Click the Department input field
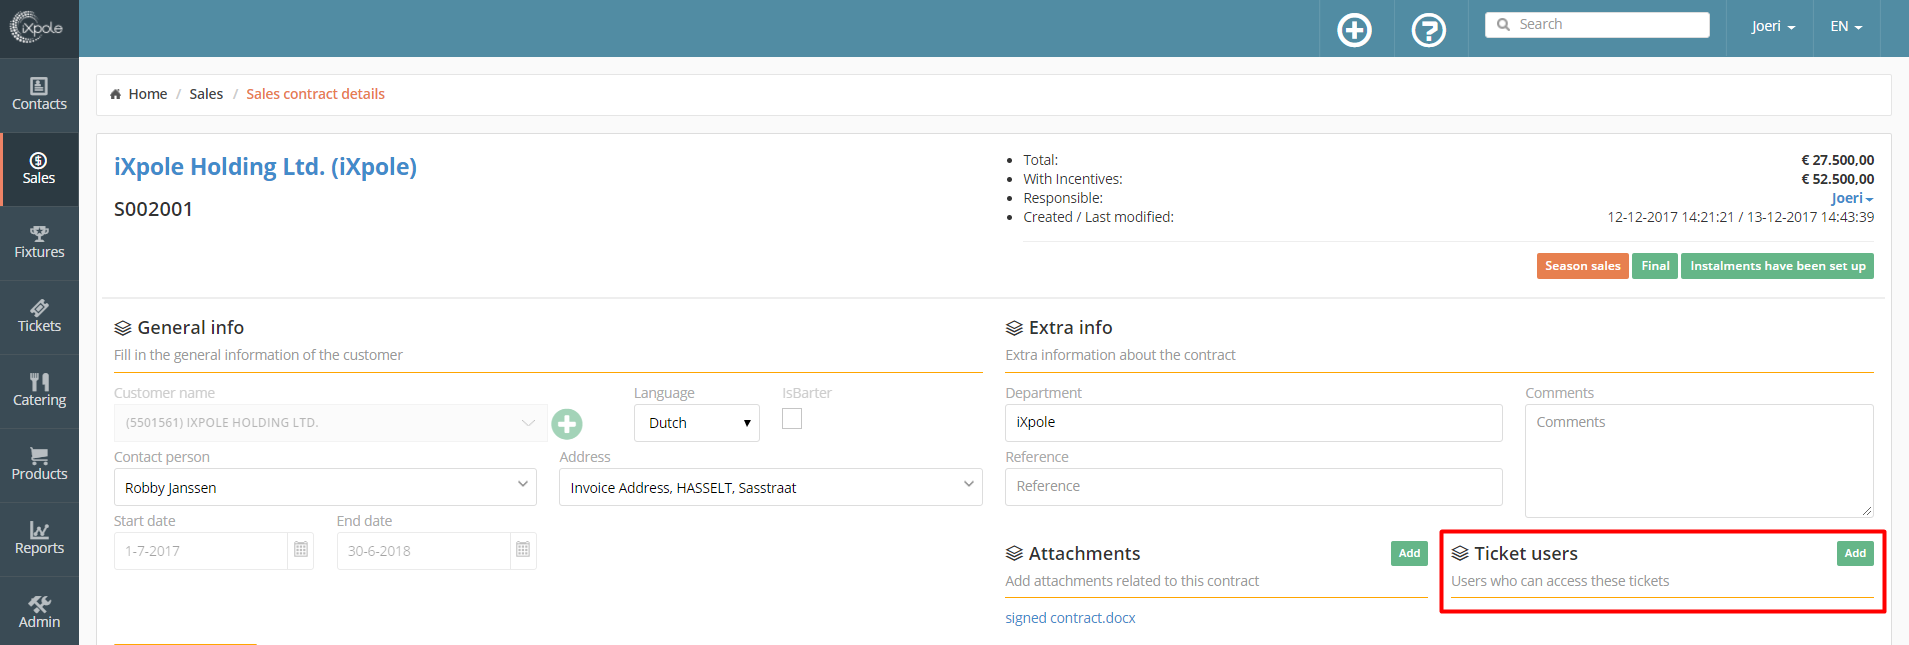The image size is (1909, 645). pos(1253,423)
